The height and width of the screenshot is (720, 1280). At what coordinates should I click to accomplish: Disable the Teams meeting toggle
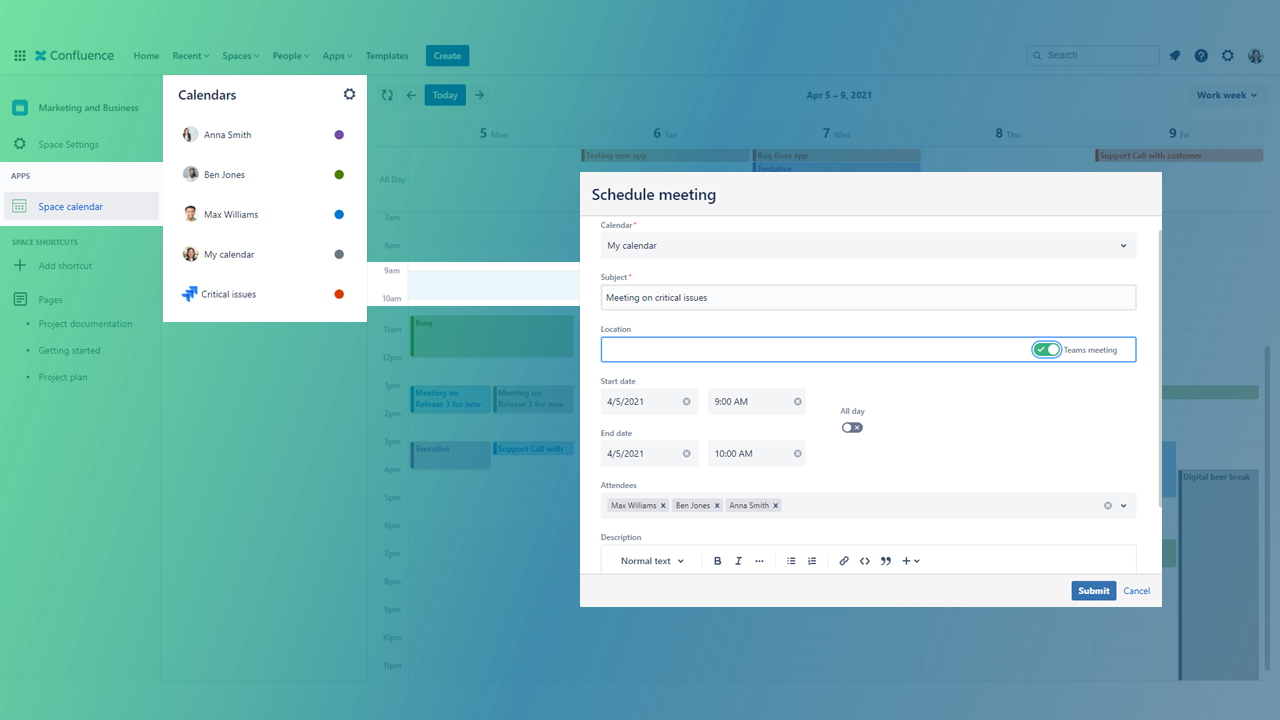coord(1047,349)
